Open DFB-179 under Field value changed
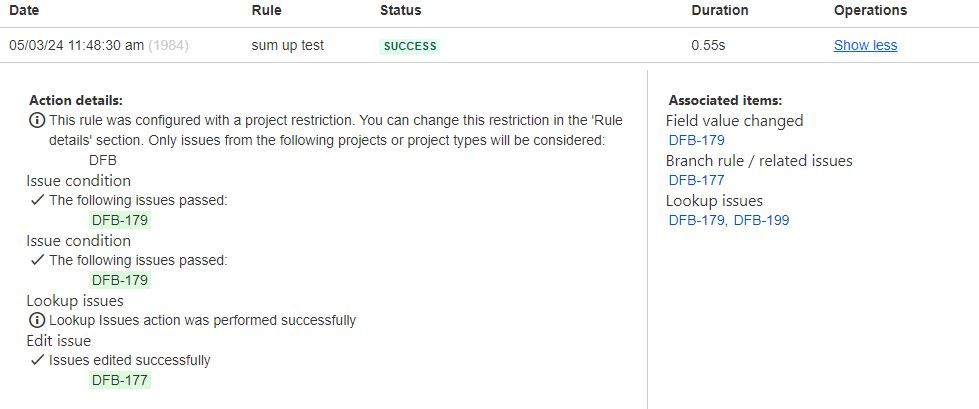 point(696,140)
